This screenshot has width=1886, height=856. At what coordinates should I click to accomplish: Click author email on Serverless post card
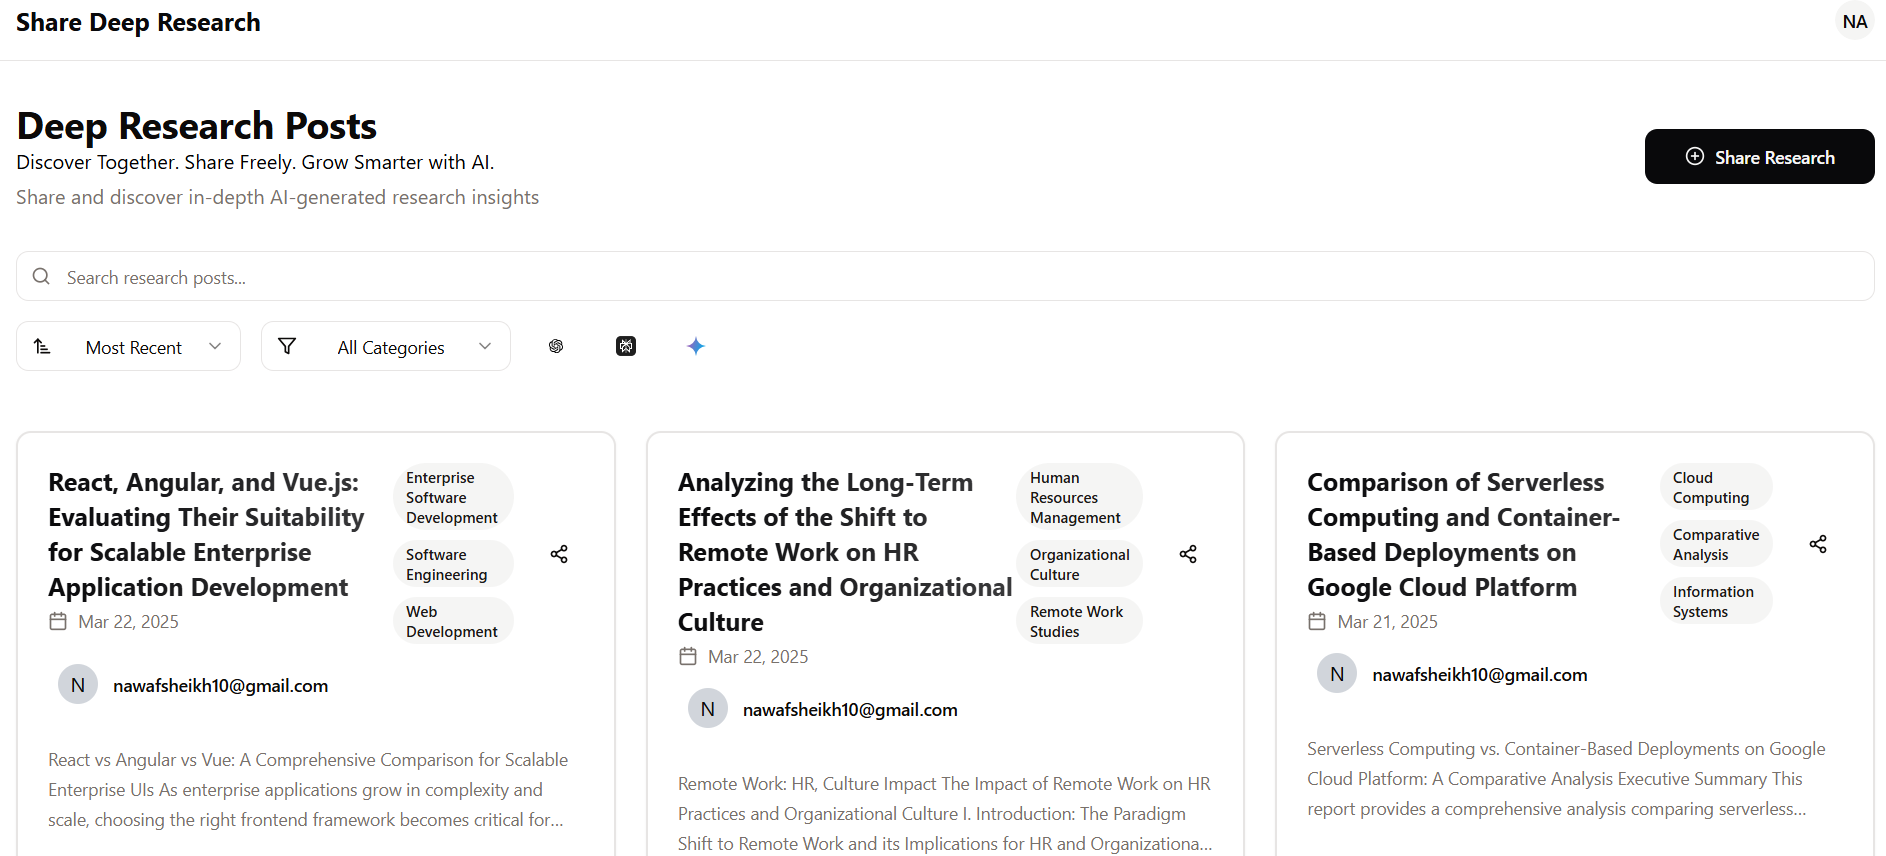[1479, 674]
